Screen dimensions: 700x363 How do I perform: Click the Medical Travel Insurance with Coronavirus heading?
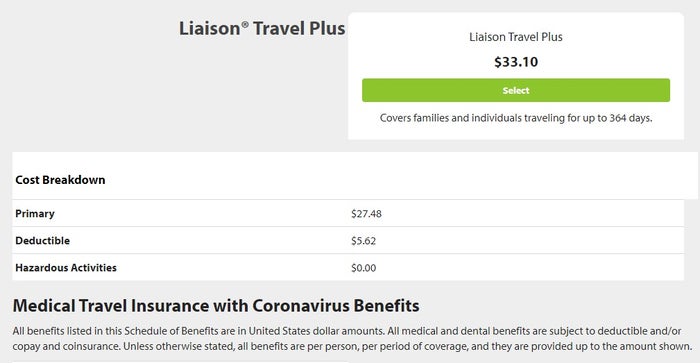click(x=216, y=306)
